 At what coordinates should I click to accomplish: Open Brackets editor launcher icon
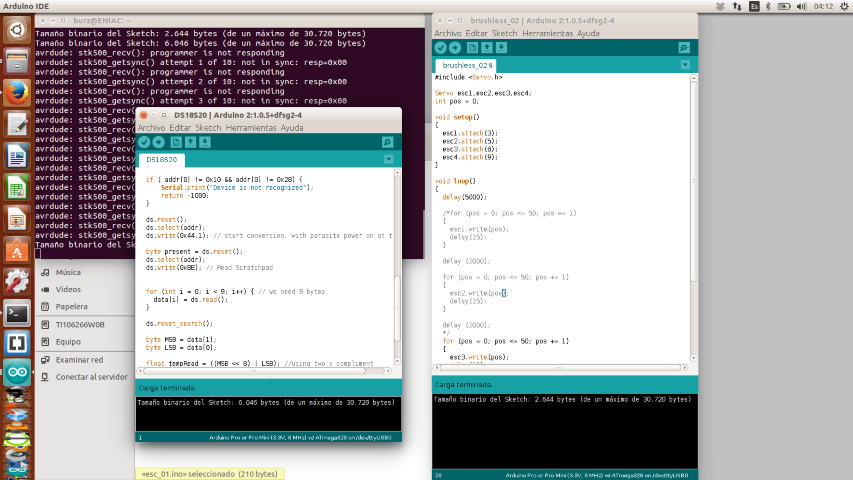(x=17, y=343)
